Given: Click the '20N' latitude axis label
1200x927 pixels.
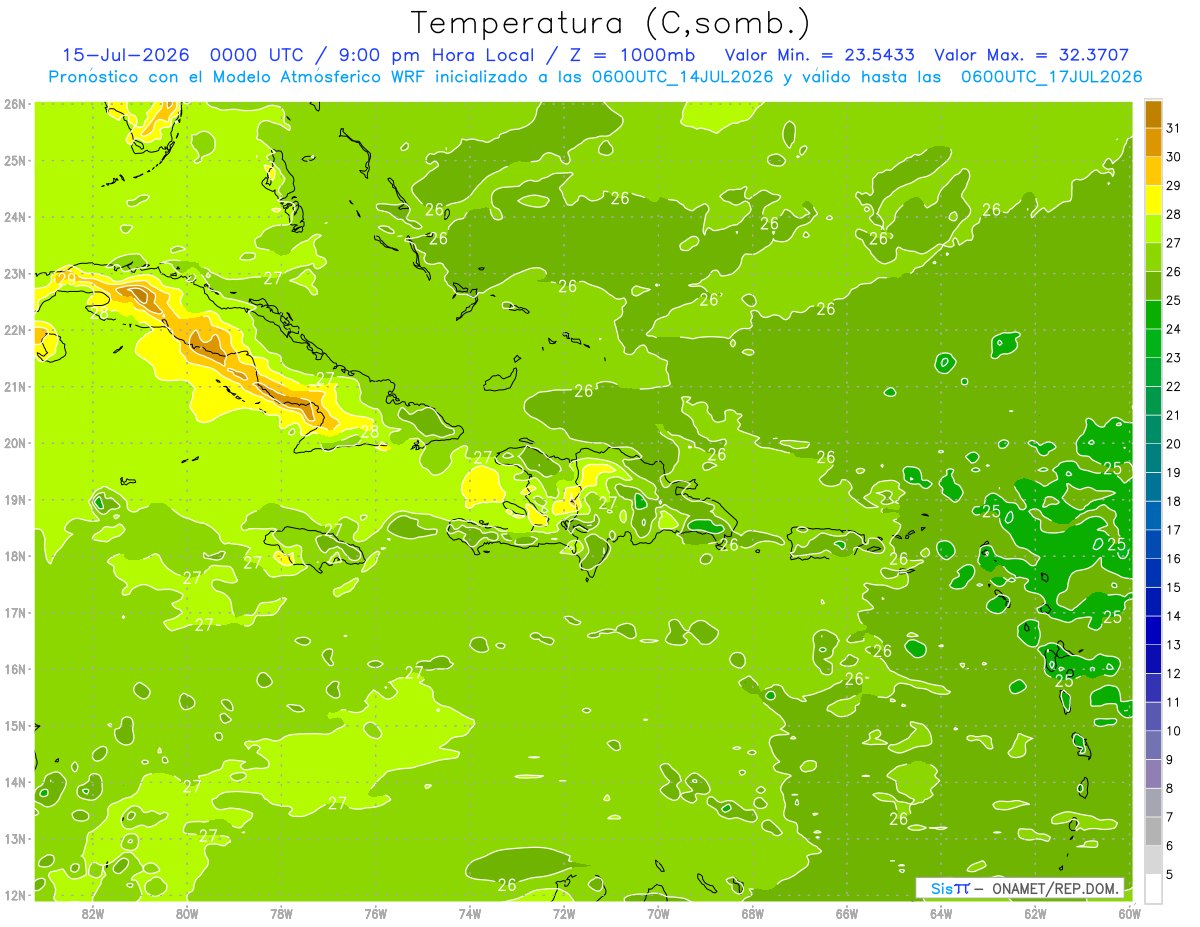Looking at the screenshot, I should (x=15, y=443).
